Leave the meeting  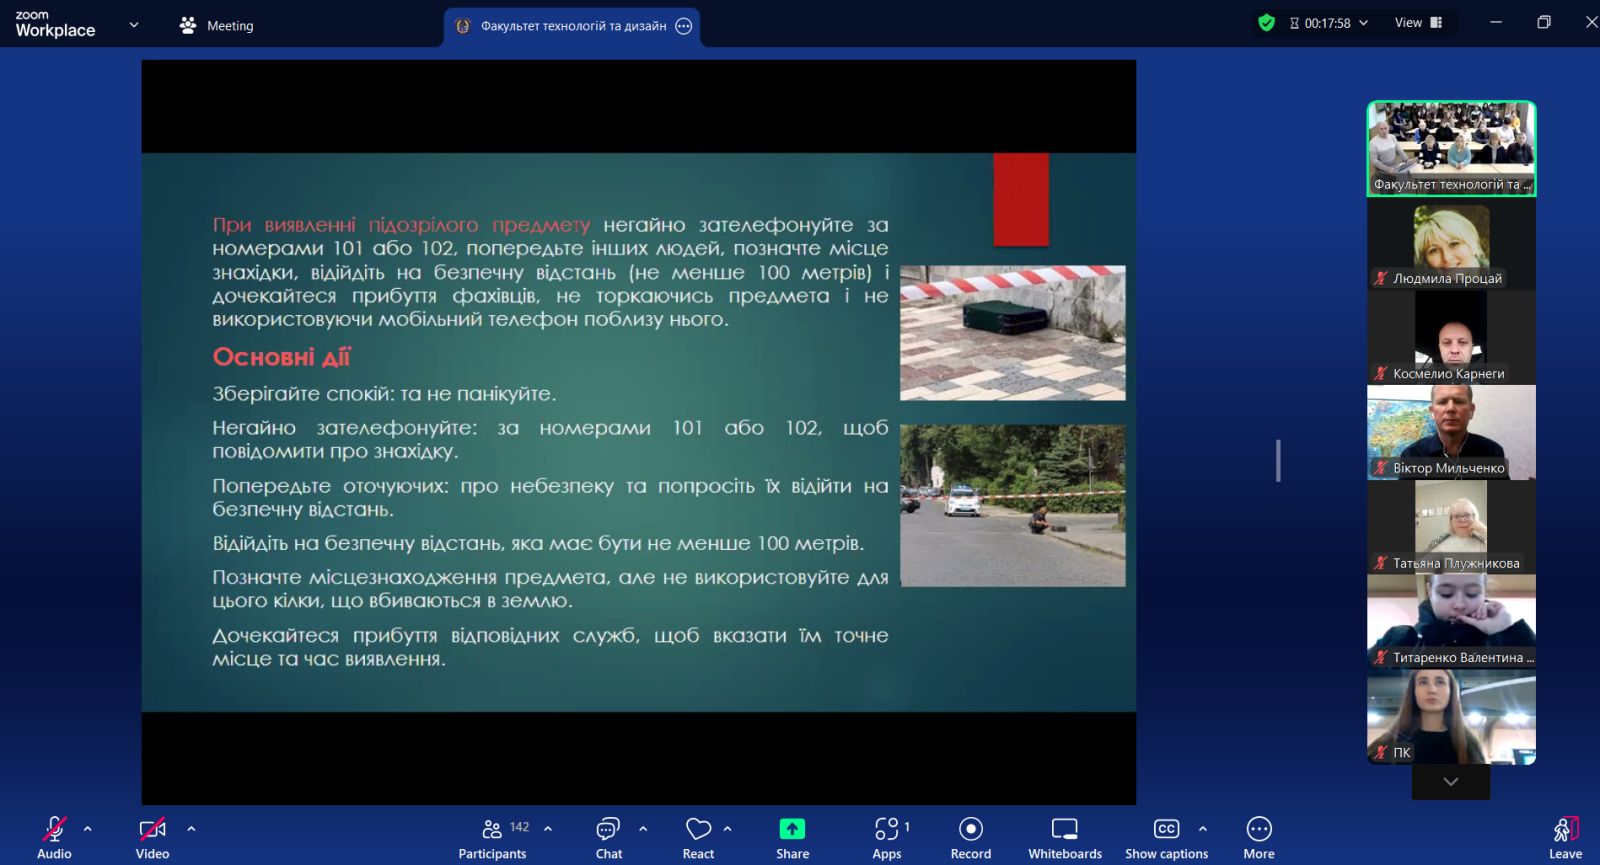point(1565,838)
